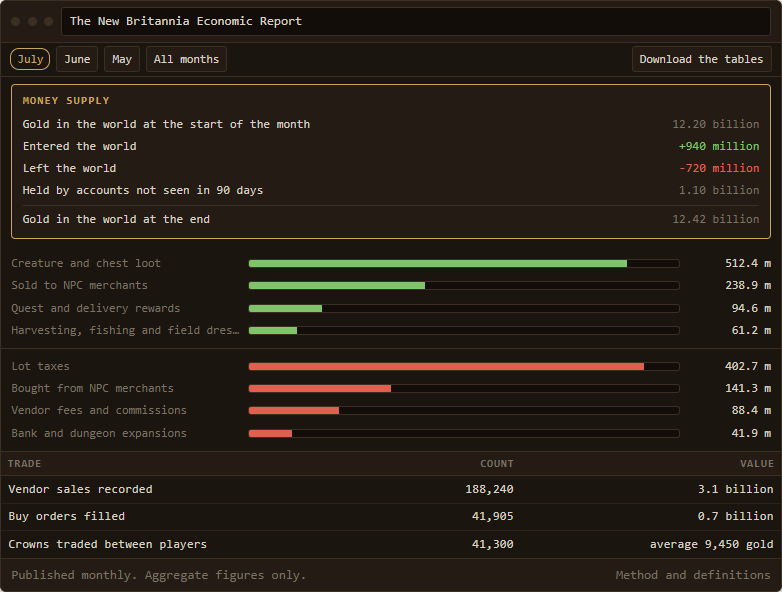
Task: Click the '141.3 m' value
Action: [748, 388]
